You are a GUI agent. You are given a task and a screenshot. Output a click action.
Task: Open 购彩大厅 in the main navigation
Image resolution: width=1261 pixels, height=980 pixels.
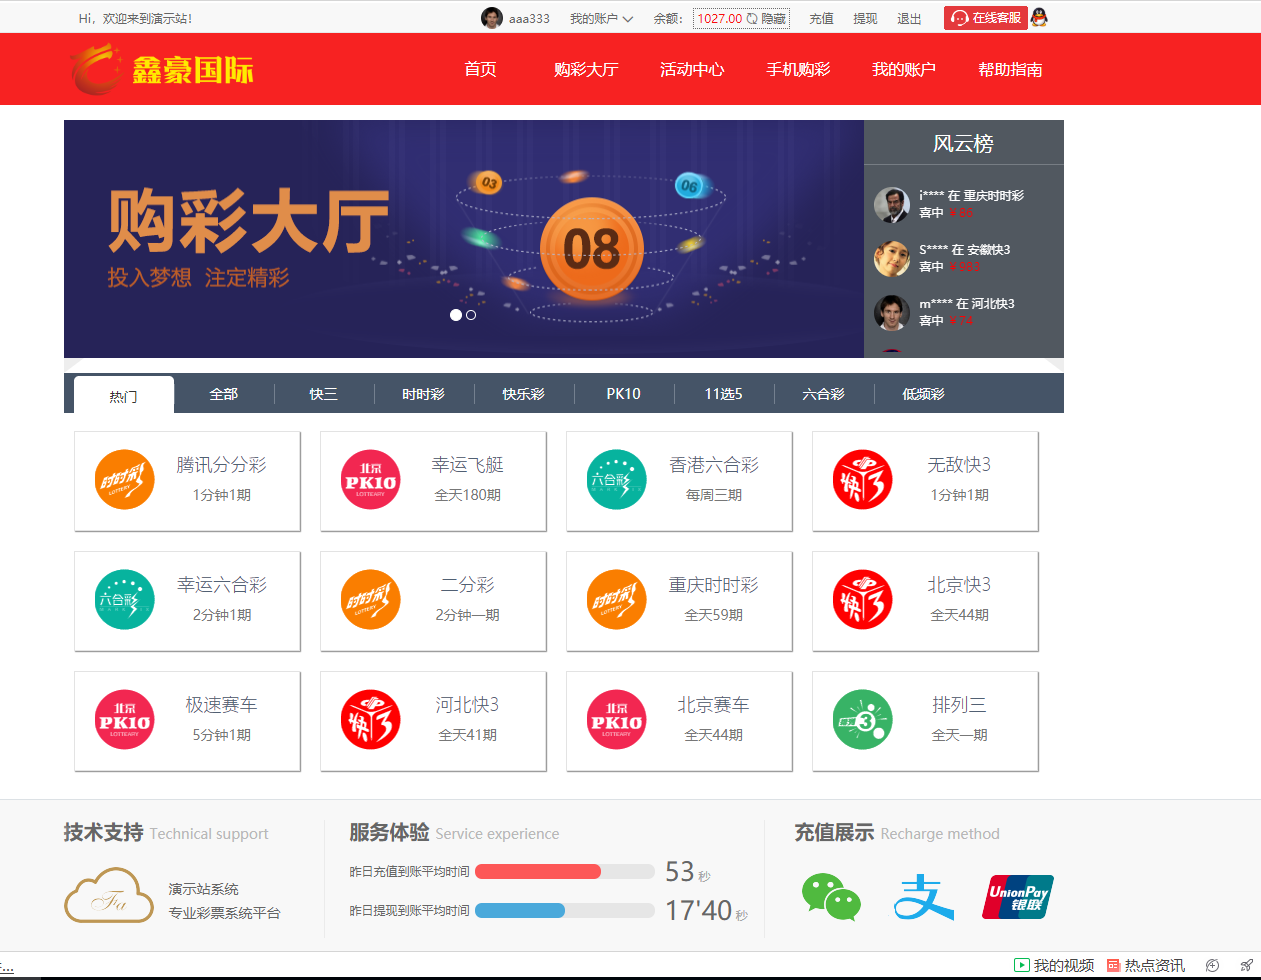coord(586,69)
